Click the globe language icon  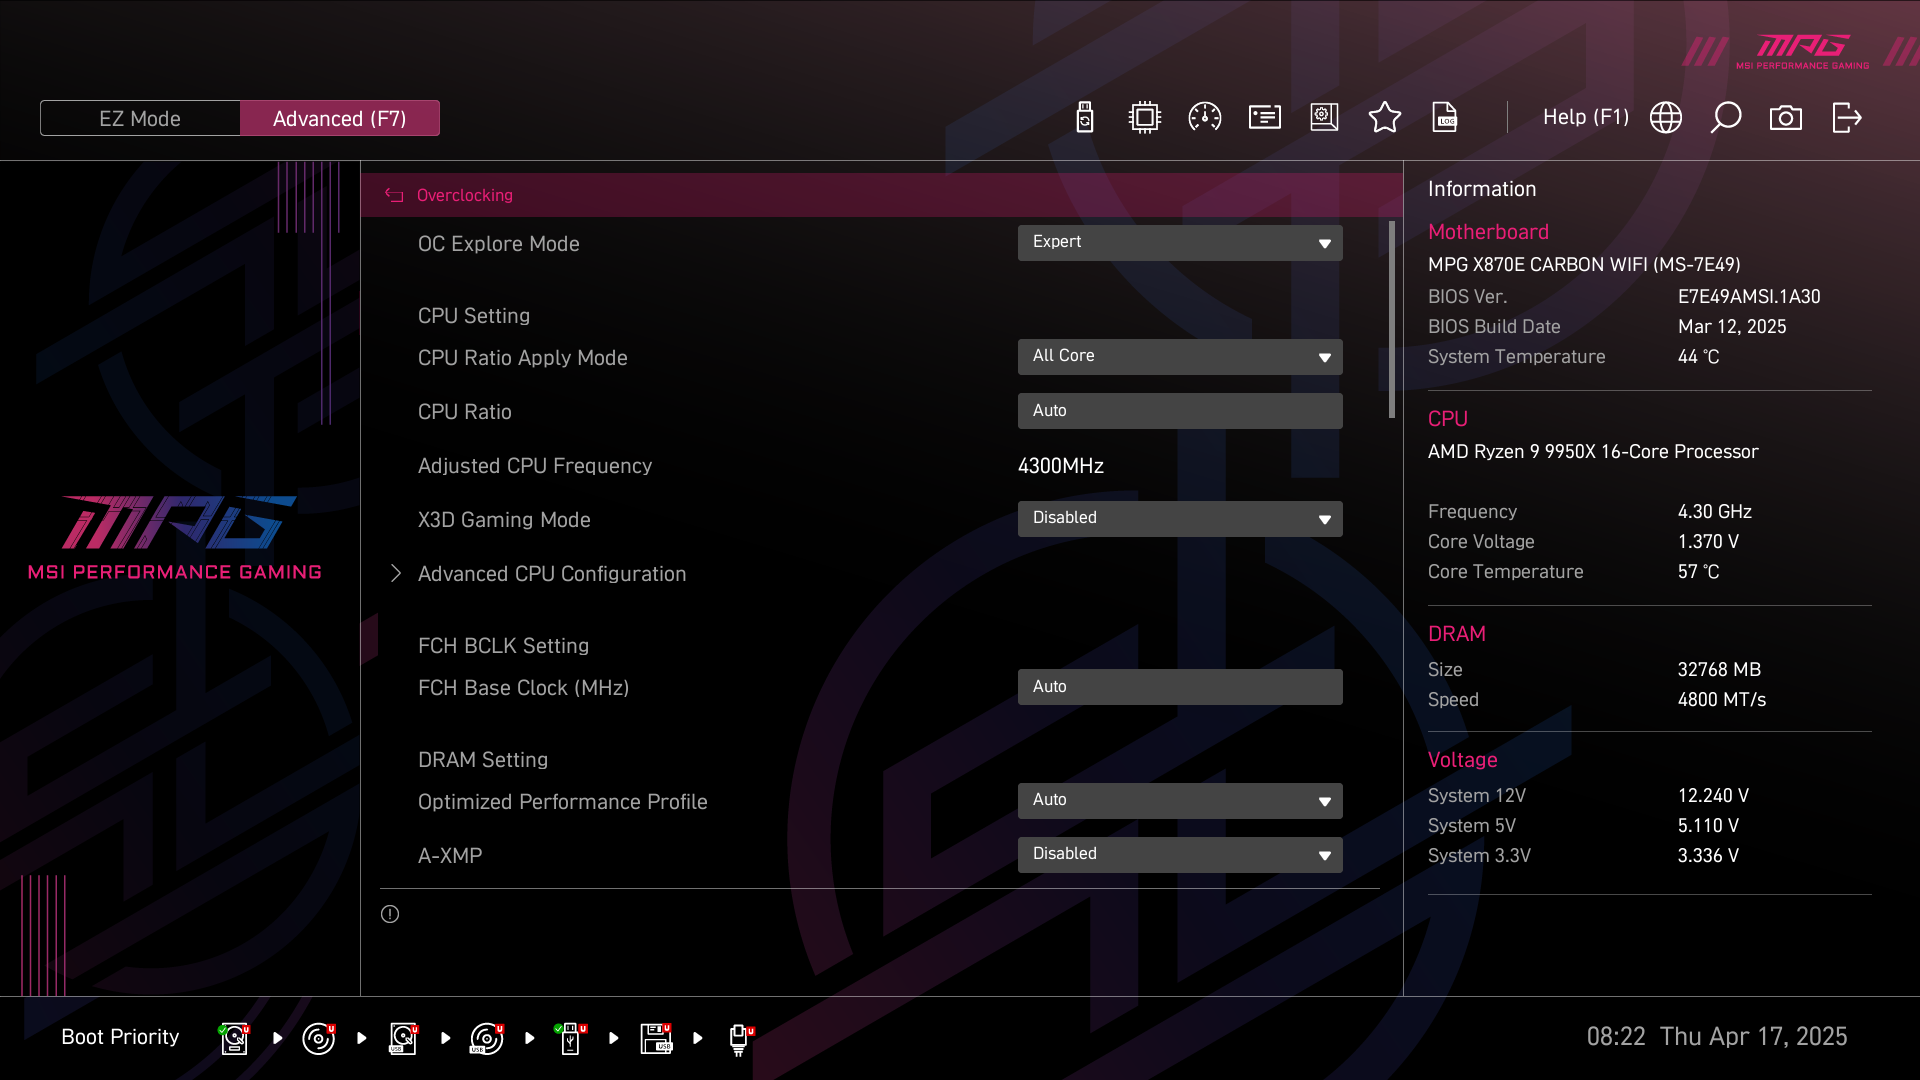pos(1665,118)
